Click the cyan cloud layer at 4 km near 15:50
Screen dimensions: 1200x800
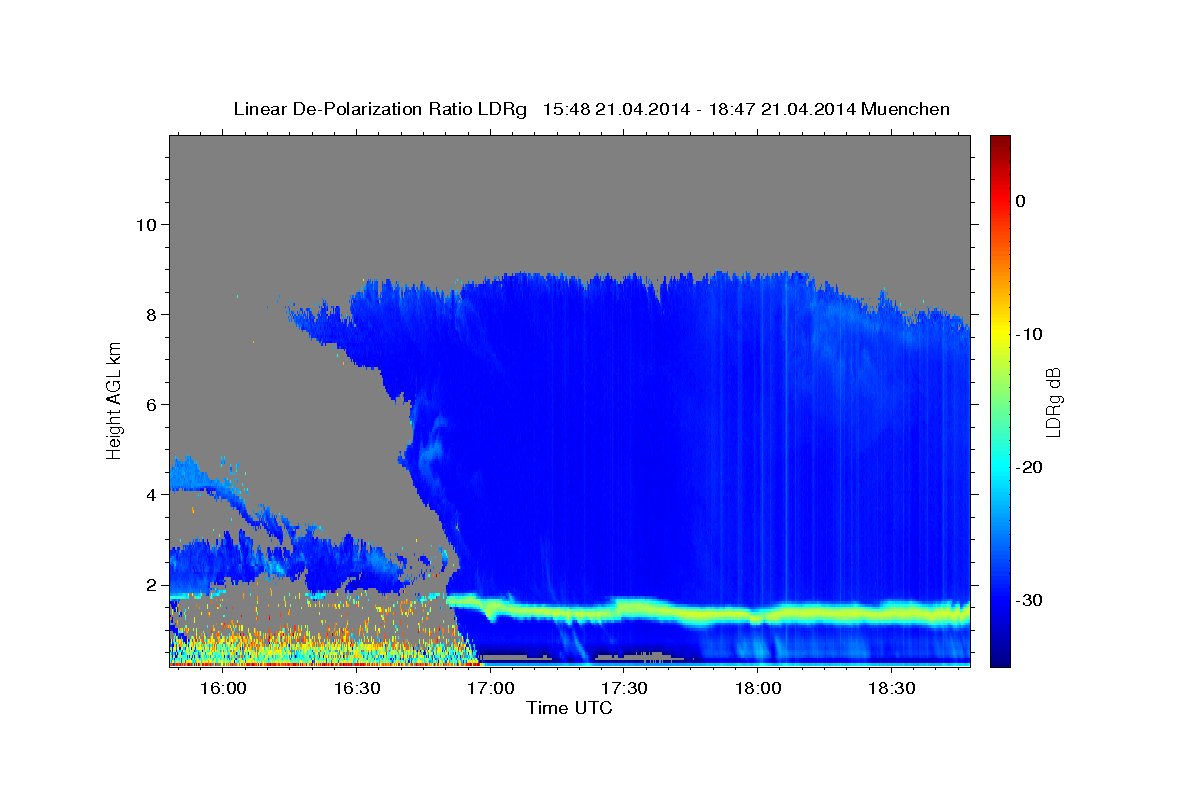pos(188,473)
